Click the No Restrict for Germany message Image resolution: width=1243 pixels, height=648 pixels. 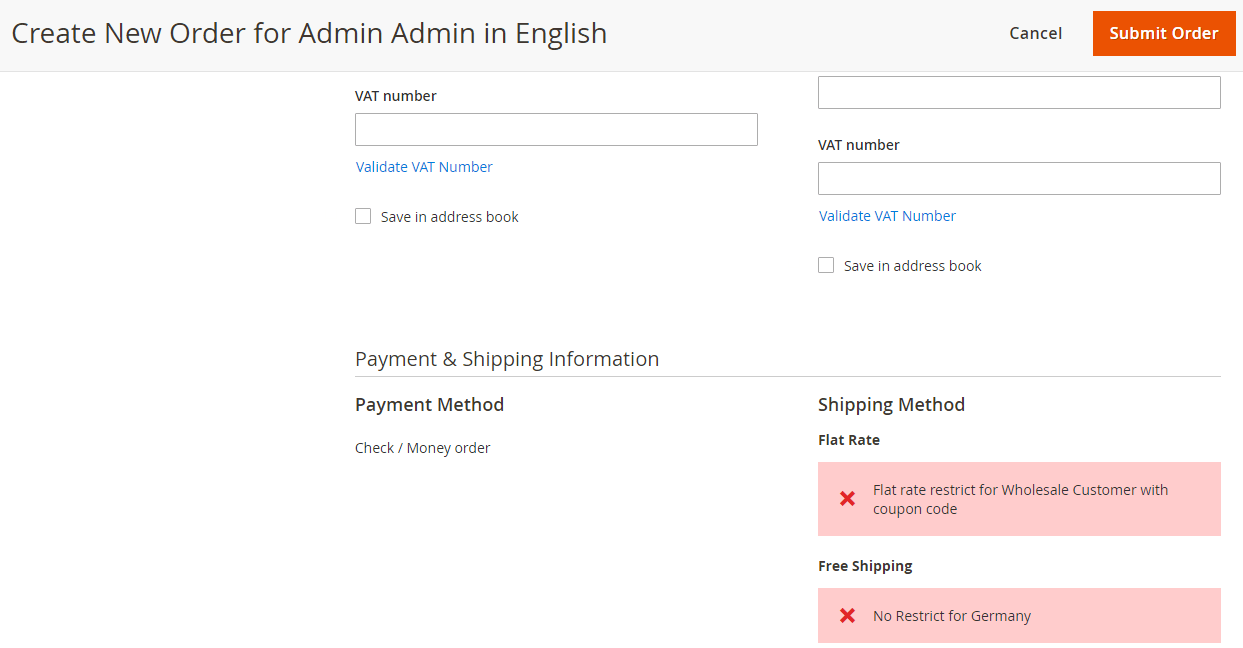pos(951,616)
